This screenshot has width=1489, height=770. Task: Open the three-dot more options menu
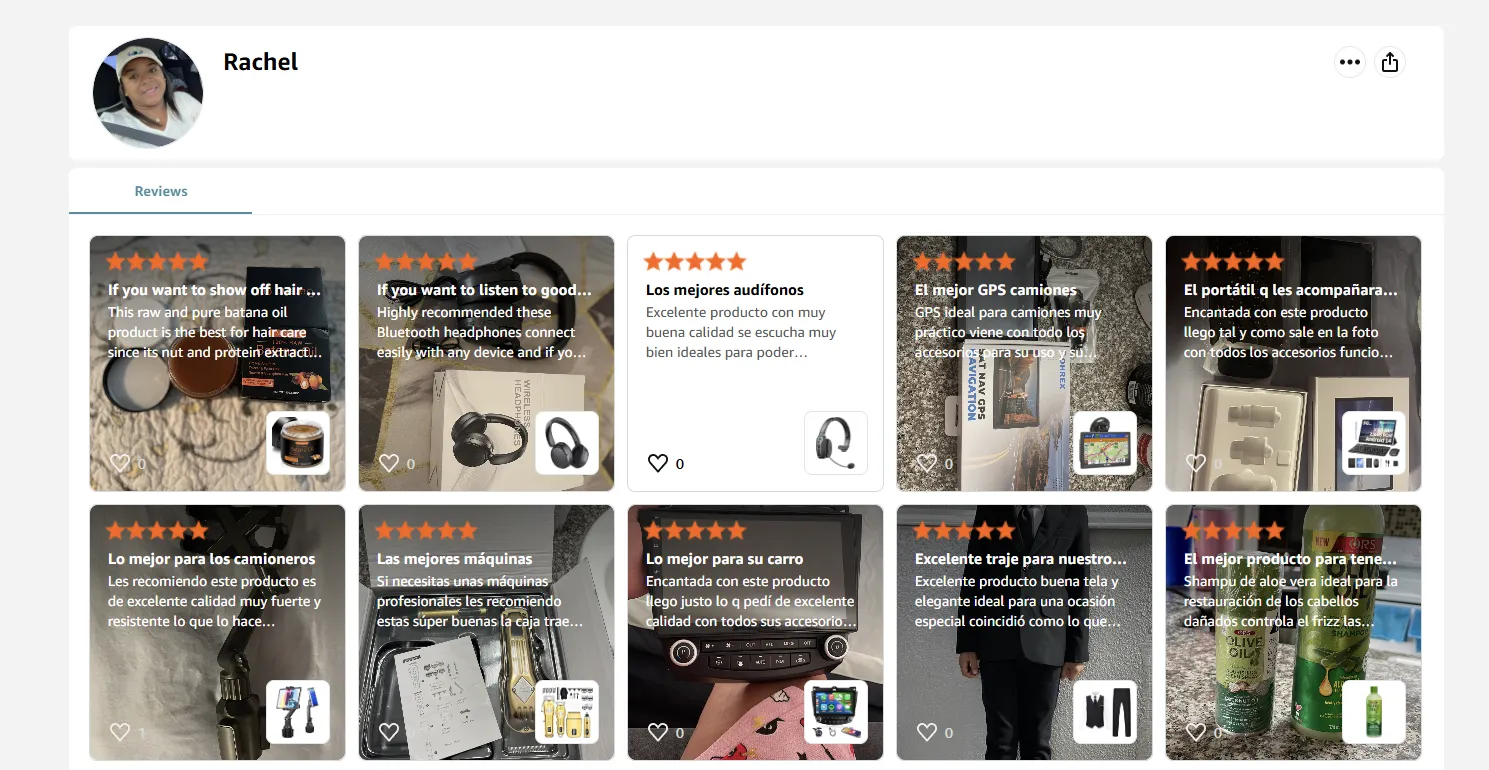[x=1350, y=62]
